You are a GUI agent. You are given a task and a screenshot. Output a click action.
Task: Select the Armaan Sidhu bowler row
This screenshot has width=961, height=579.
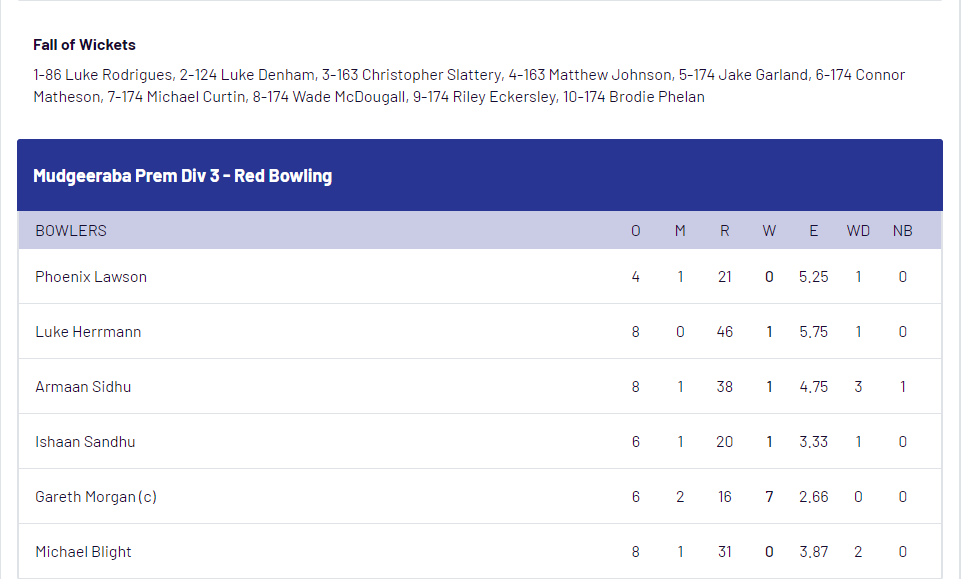pyautogui.click(x=480, y=387)
